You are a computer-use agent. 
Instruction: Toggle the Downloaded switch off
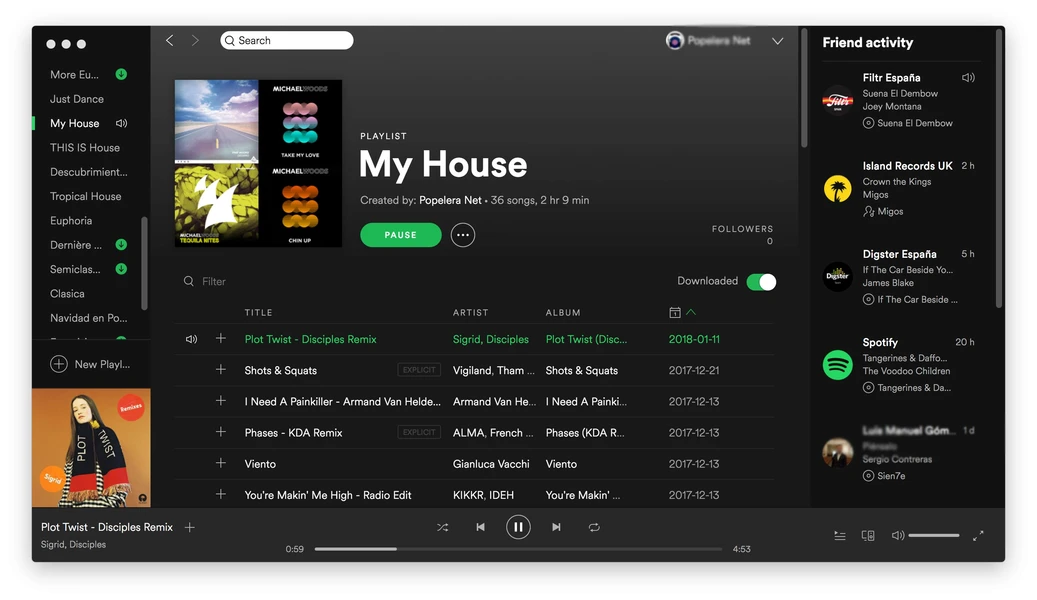(761, 282)
